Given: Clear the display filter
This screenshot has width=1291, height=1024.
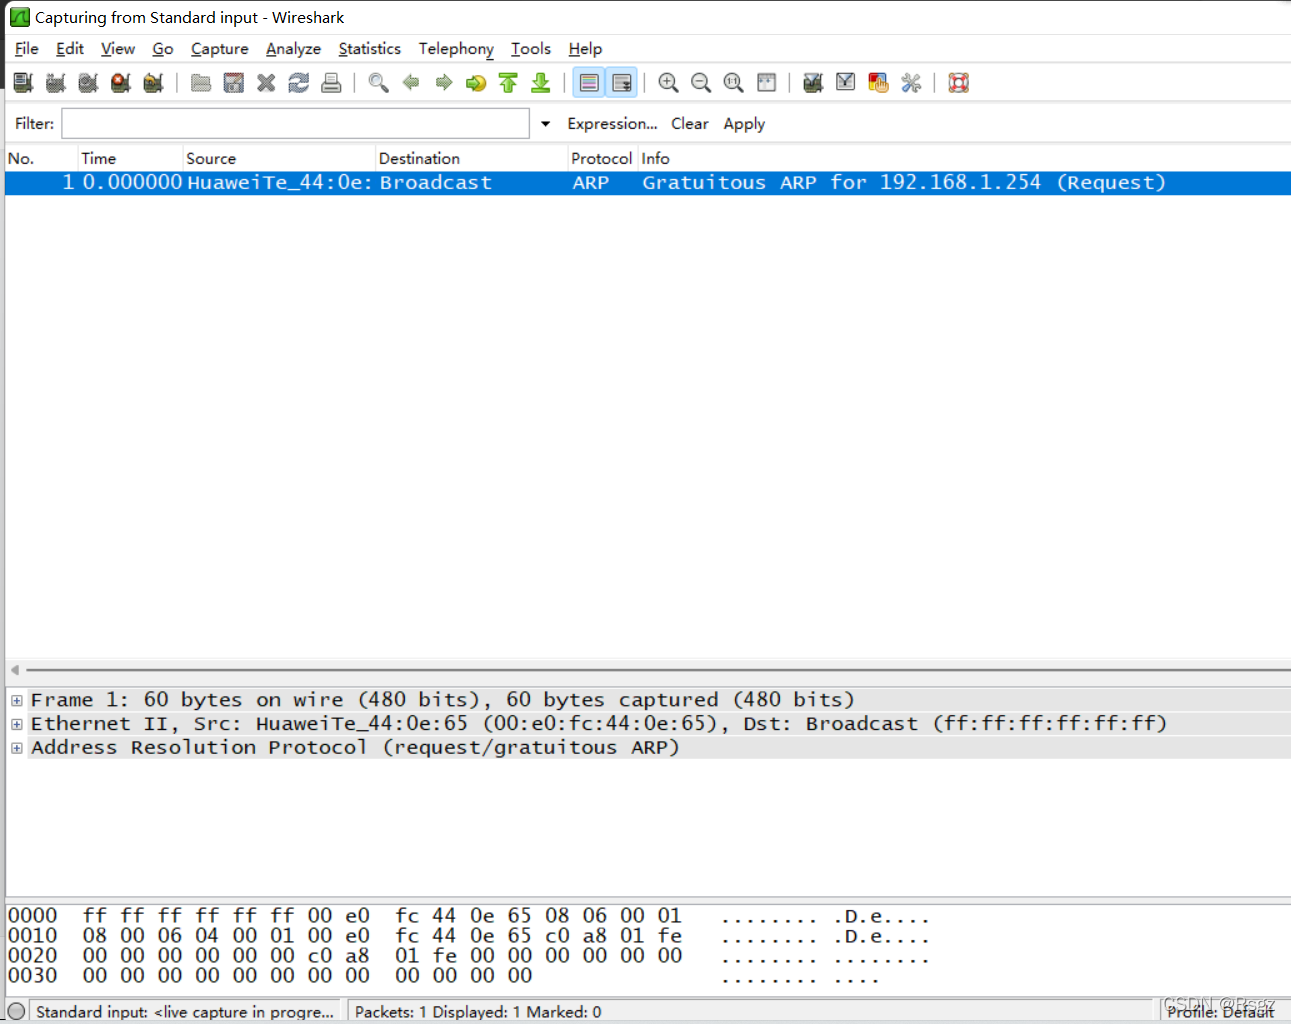Looking at the screenshot, I should pyautogui.click(x=689, y=123).
